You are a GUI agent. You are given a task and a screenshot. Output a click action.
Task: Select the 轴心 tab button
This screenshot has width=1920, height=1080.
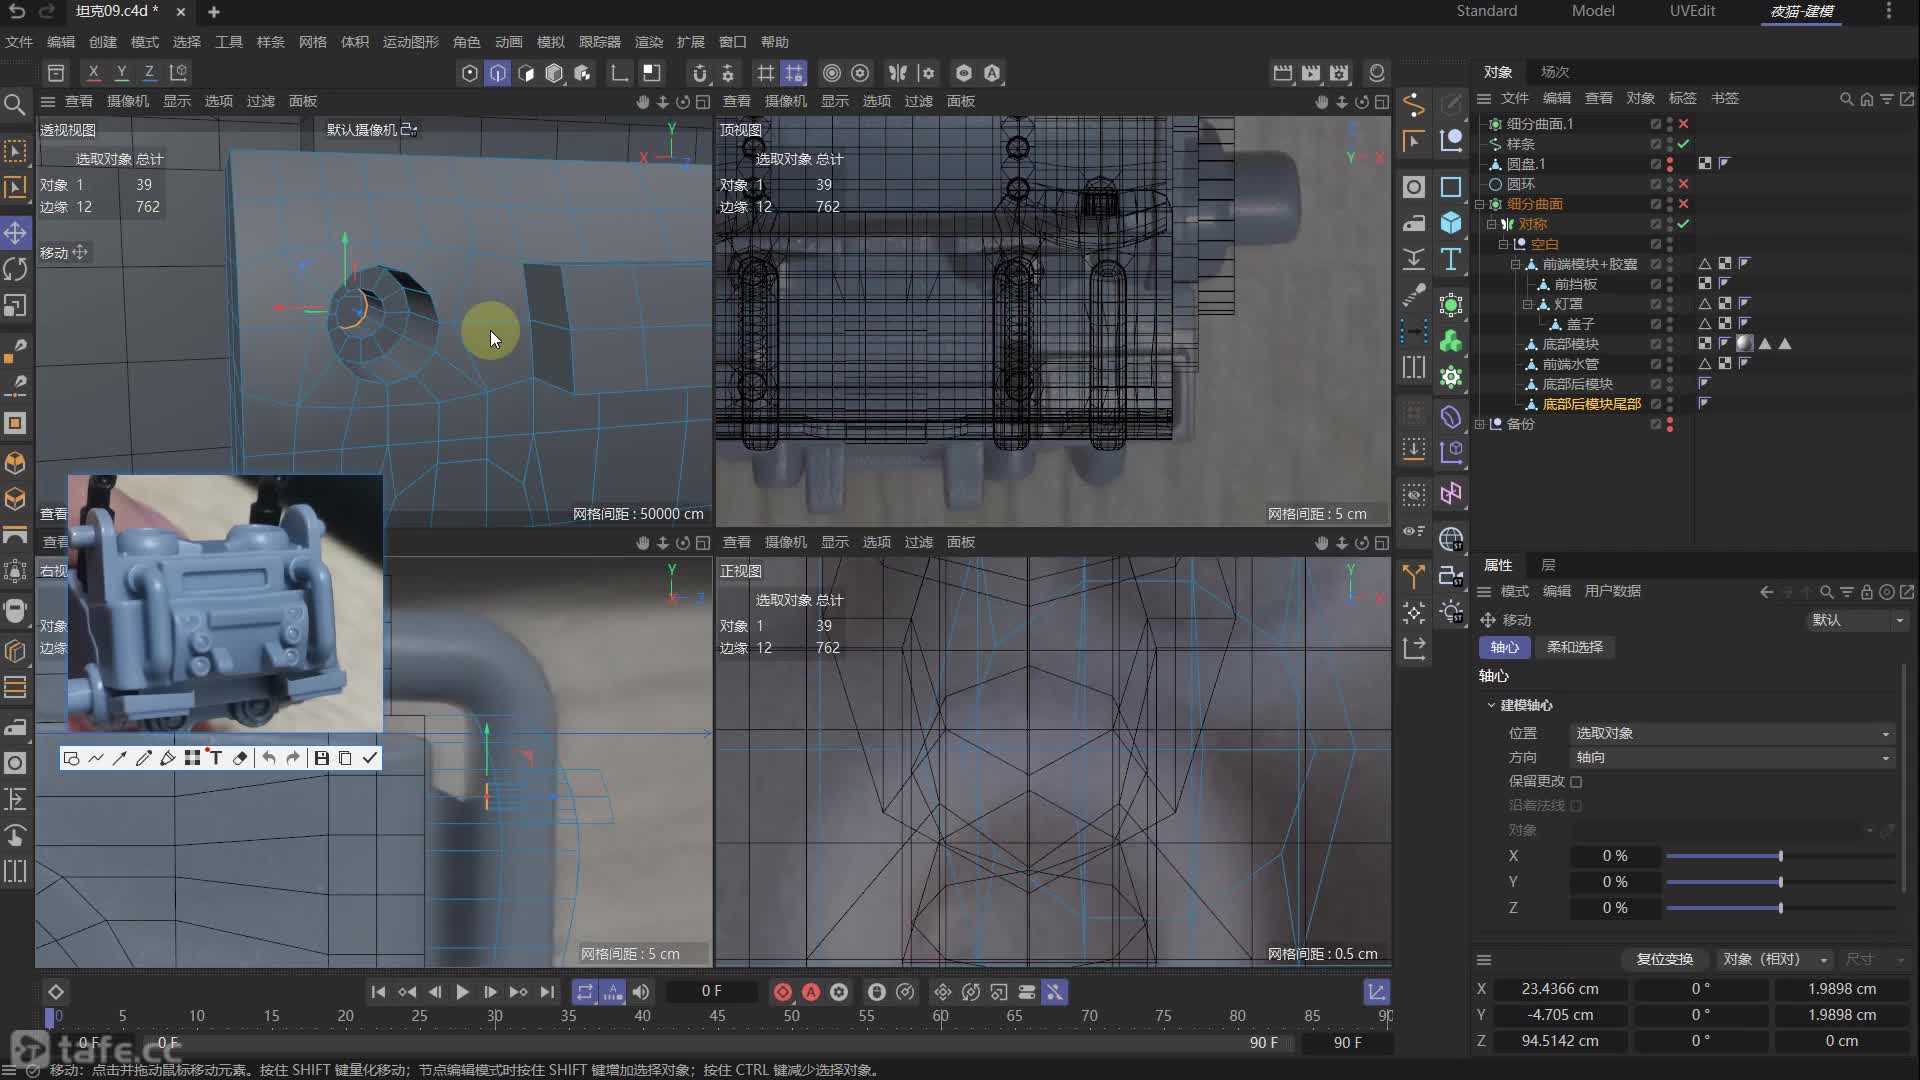(1504, 647)
